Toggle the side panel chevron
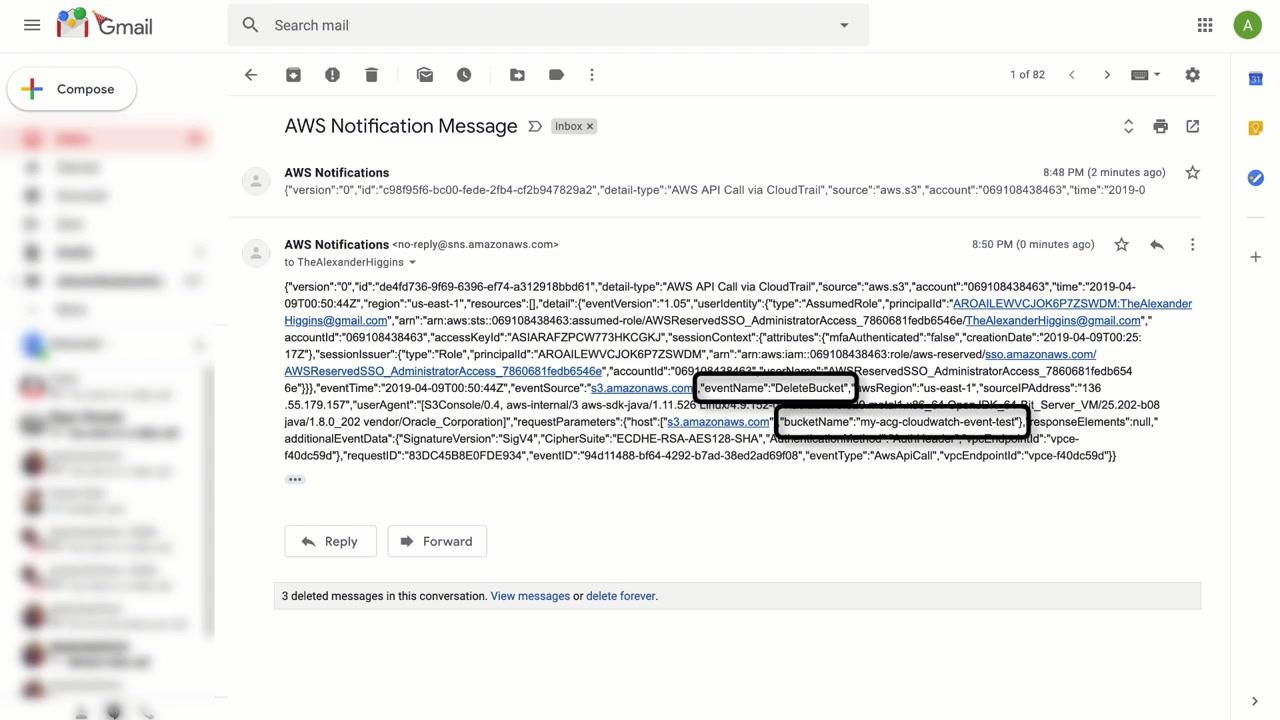The width and height of the screenshot is (1280, 720). [1255, 701]
